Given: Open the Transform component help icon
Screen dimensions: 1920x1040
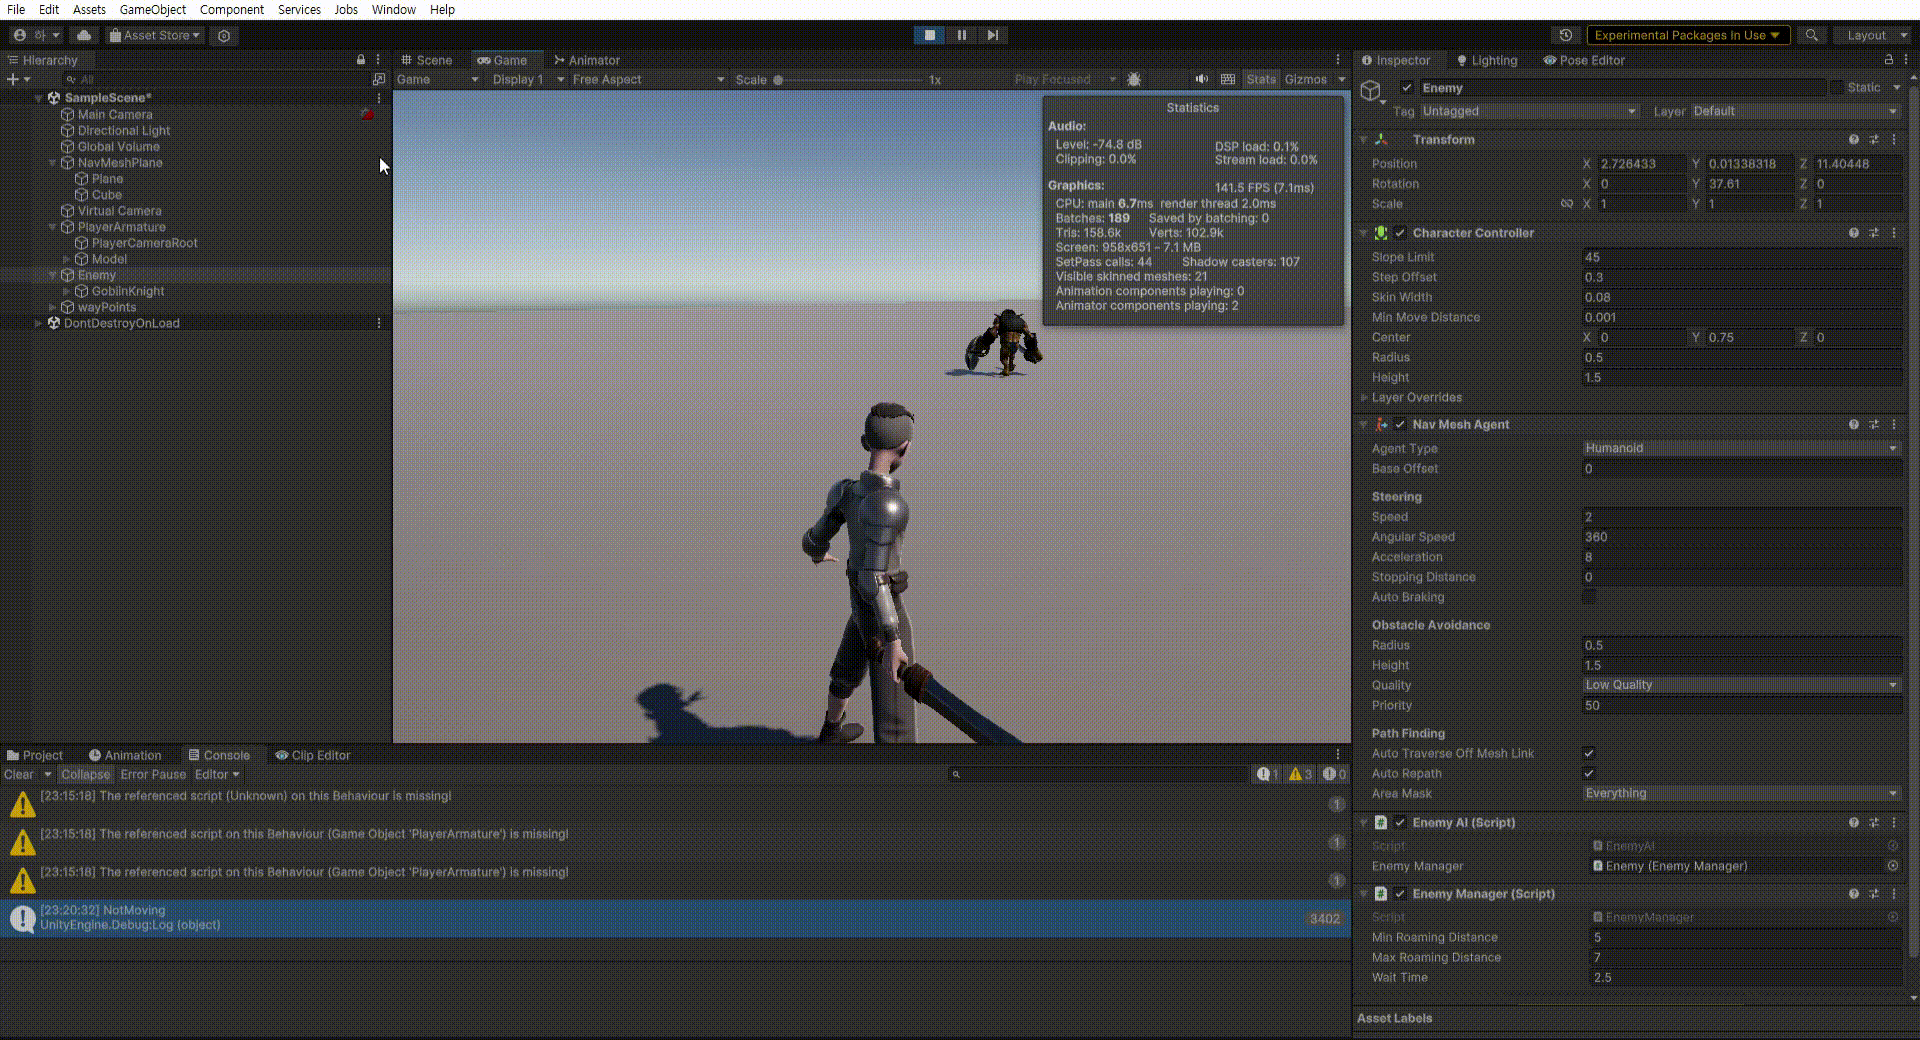Looking at the screenshot, I should pos(1854,140).
